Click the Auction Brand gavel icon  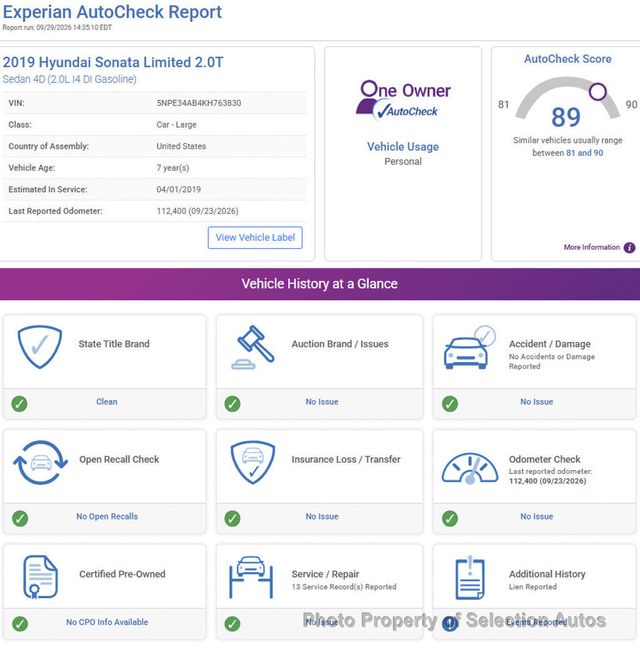click(253, 347)
